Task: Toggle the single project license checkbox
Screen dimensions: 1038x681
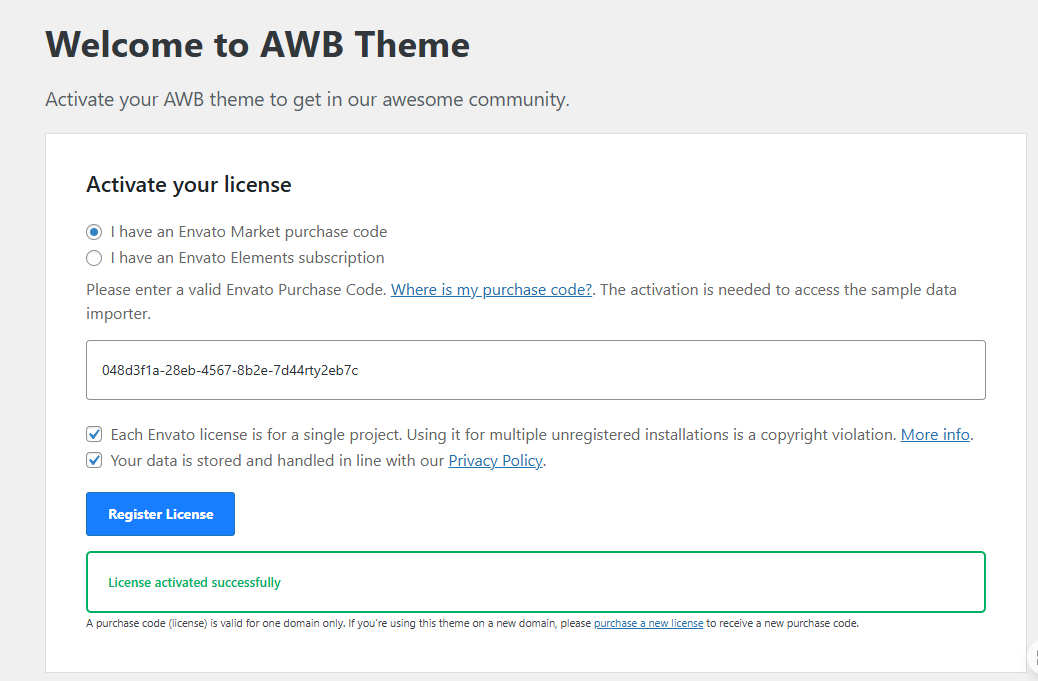Action: [94, 434]
